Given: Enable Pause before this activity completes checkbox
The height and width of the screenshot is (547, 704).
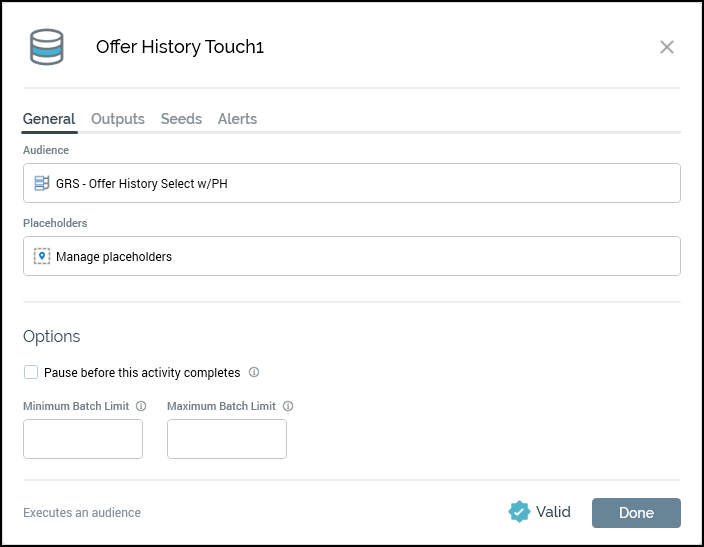Looking at the screenshot, I should 31,373.
